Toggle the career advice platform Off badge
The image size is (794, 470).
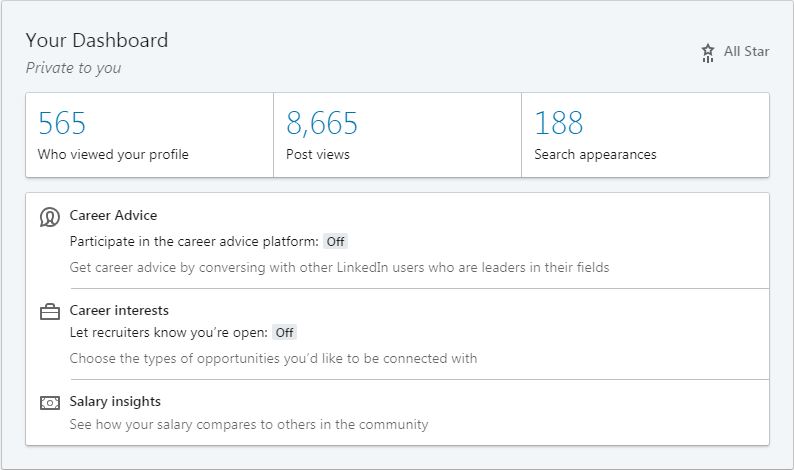pos(335,242)
